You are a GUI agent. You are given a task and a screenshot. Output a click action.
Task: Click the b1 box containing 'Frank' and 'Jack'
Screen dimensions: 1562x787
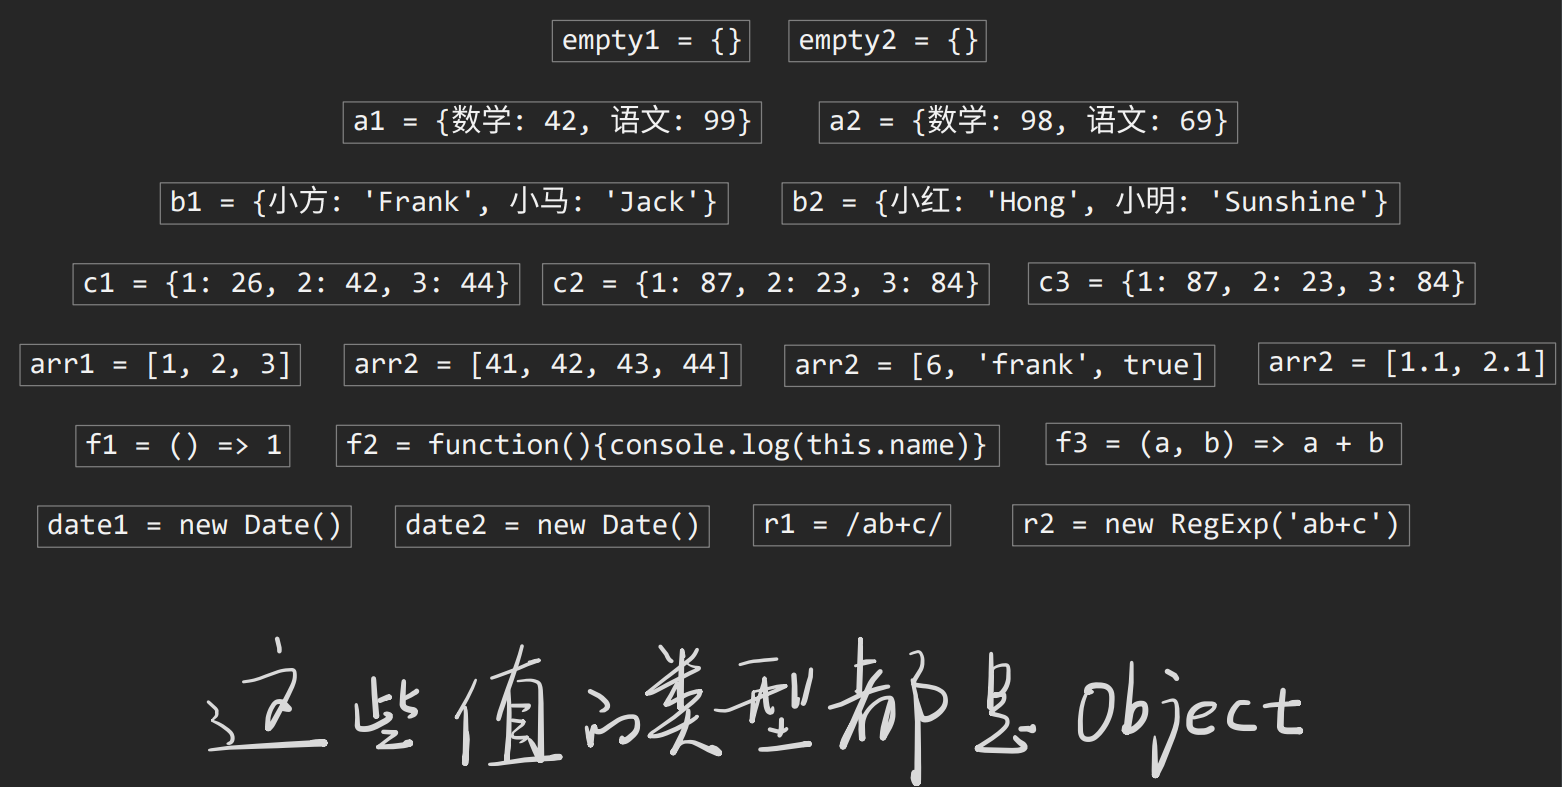444,203
